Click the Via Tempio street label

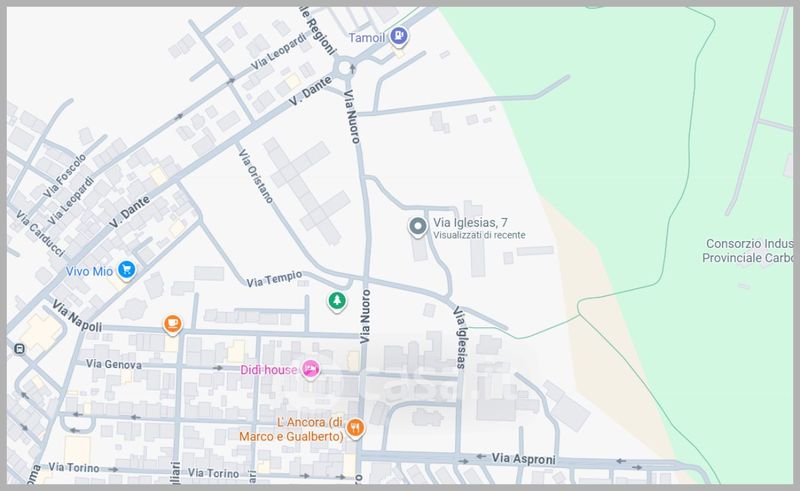coord(272,282)
